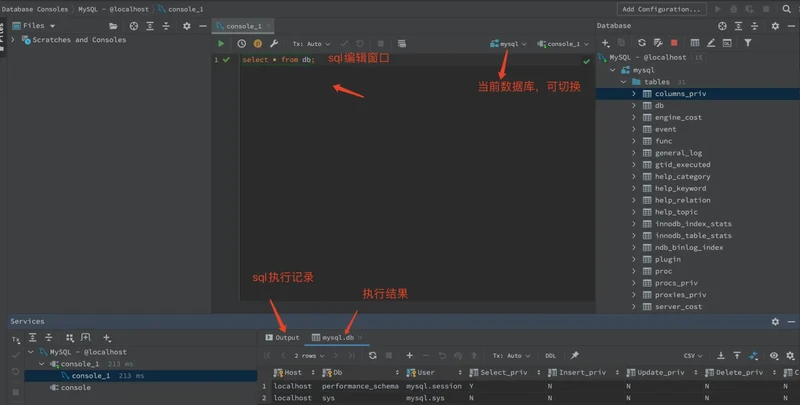Click the Add Configuration button

[661, 9]
